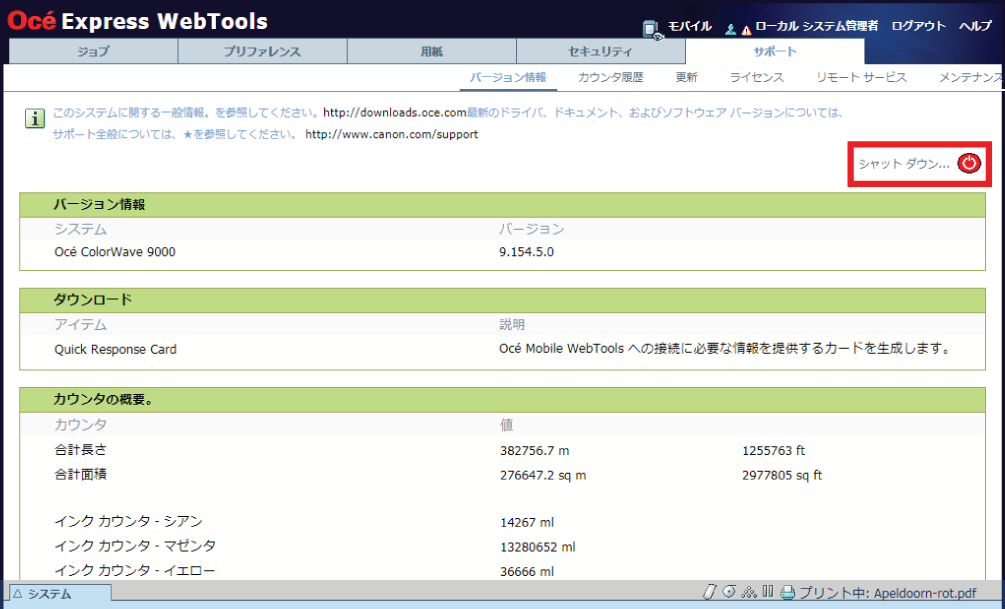Open the ライセンス sub-tab
The width and height of the screenshot is (1005, 609).
(757, 78)
